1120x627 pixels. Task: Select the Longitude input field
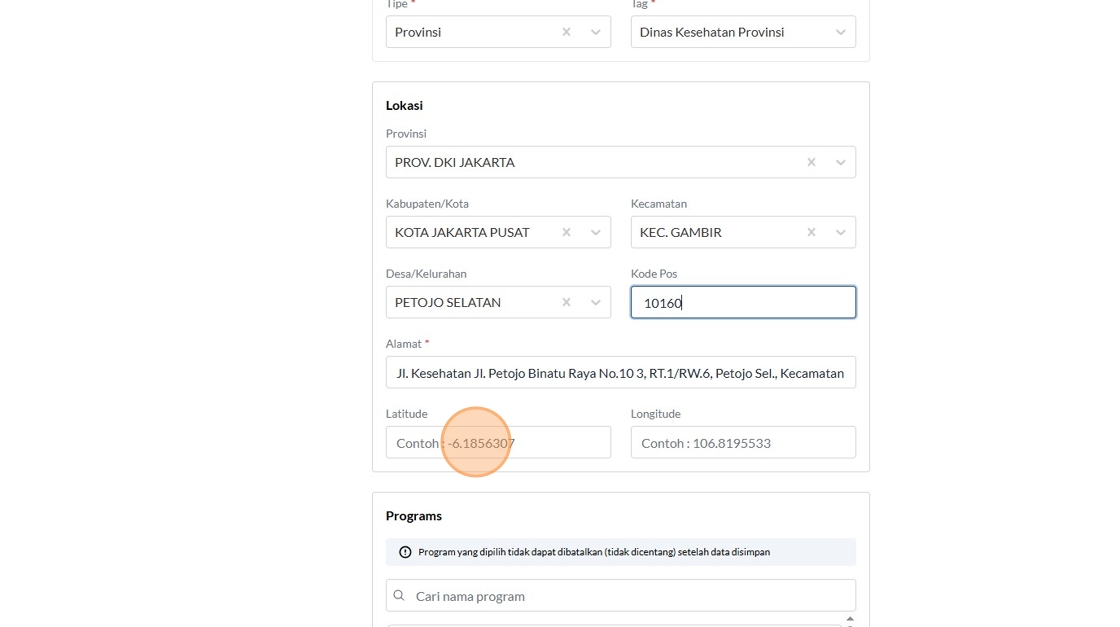pyautogui.click(x=742, y=443)
